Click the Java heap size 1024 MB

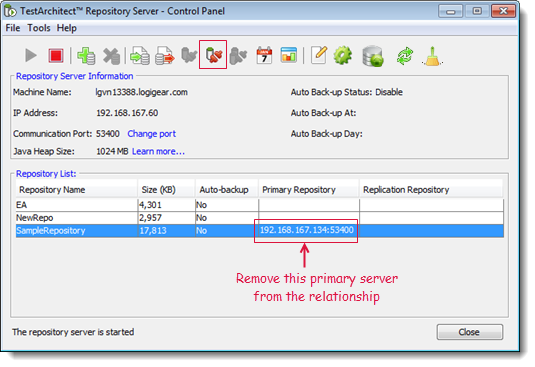(112, 151)
